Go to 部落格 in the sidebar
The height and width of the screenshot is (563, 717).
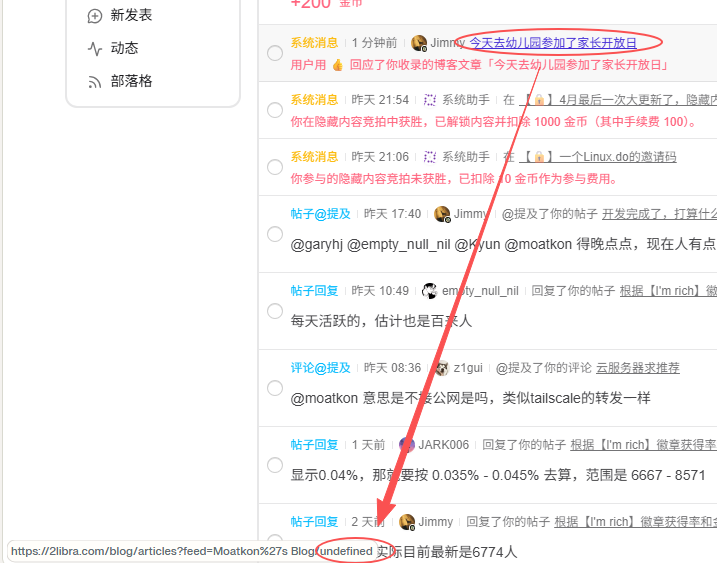[131, 81]
